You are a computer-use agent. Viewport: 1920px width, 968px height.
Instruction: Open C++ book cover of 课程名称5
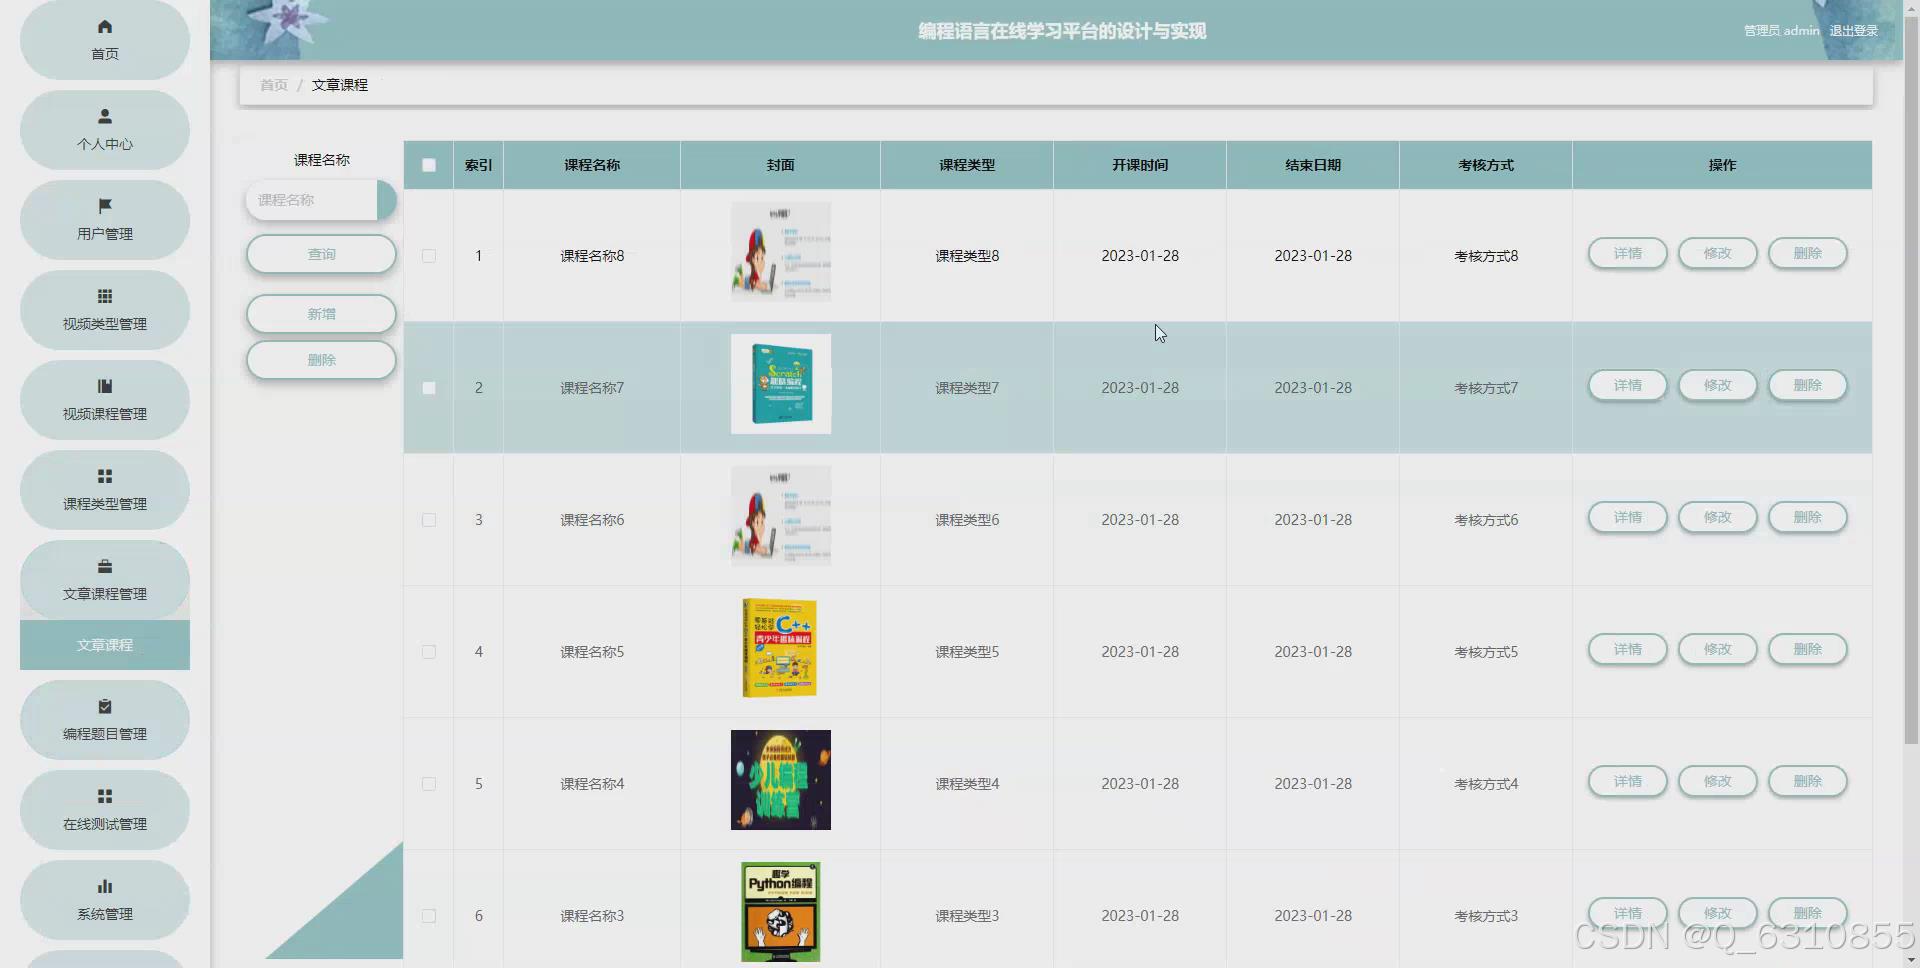click(780, 648)
